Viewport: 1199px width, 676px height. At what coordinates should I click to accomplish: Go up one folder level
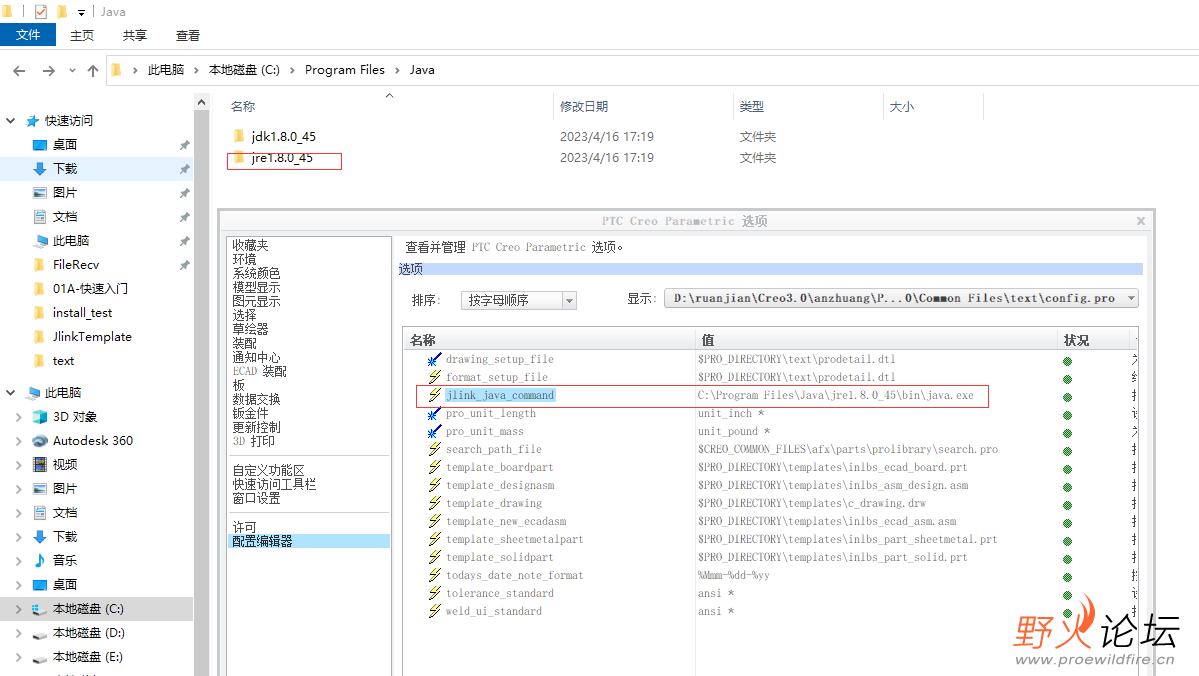point(93,70)
